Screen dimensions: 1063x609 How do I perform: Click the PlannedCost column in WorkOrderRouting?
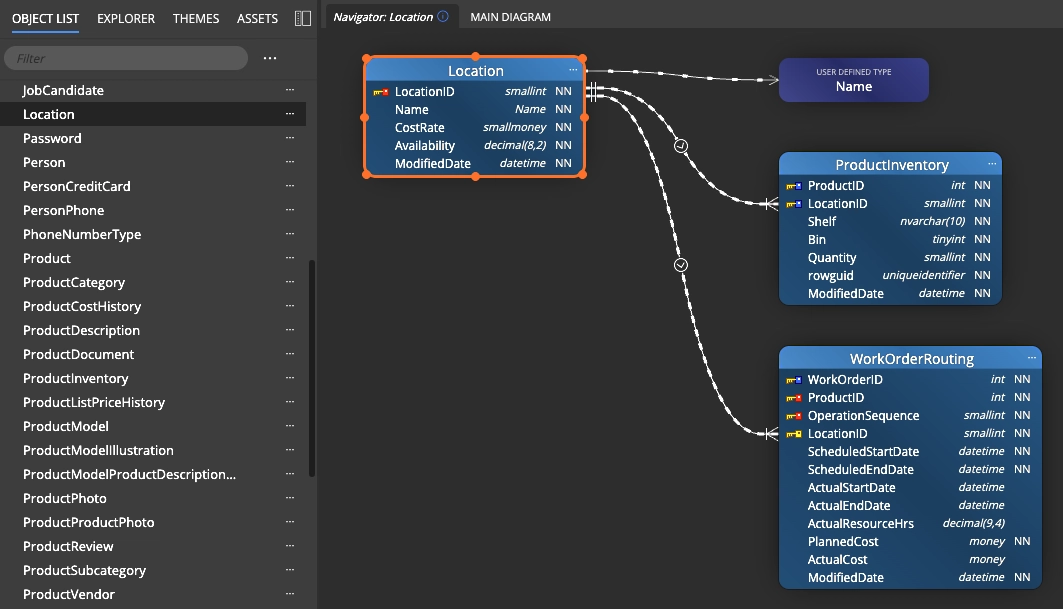tap(910, 541)
